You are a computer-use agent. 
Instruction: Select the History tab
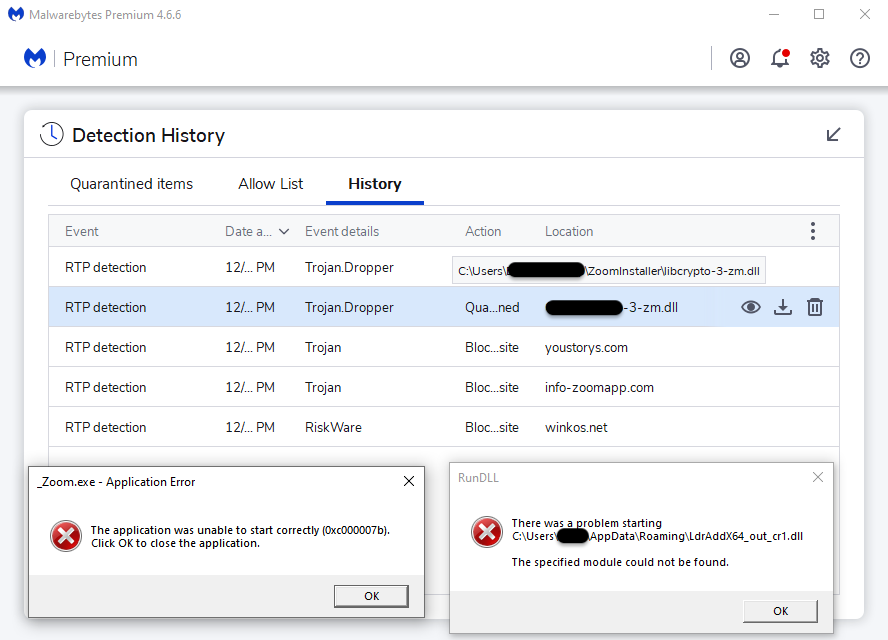click(375, 184)
